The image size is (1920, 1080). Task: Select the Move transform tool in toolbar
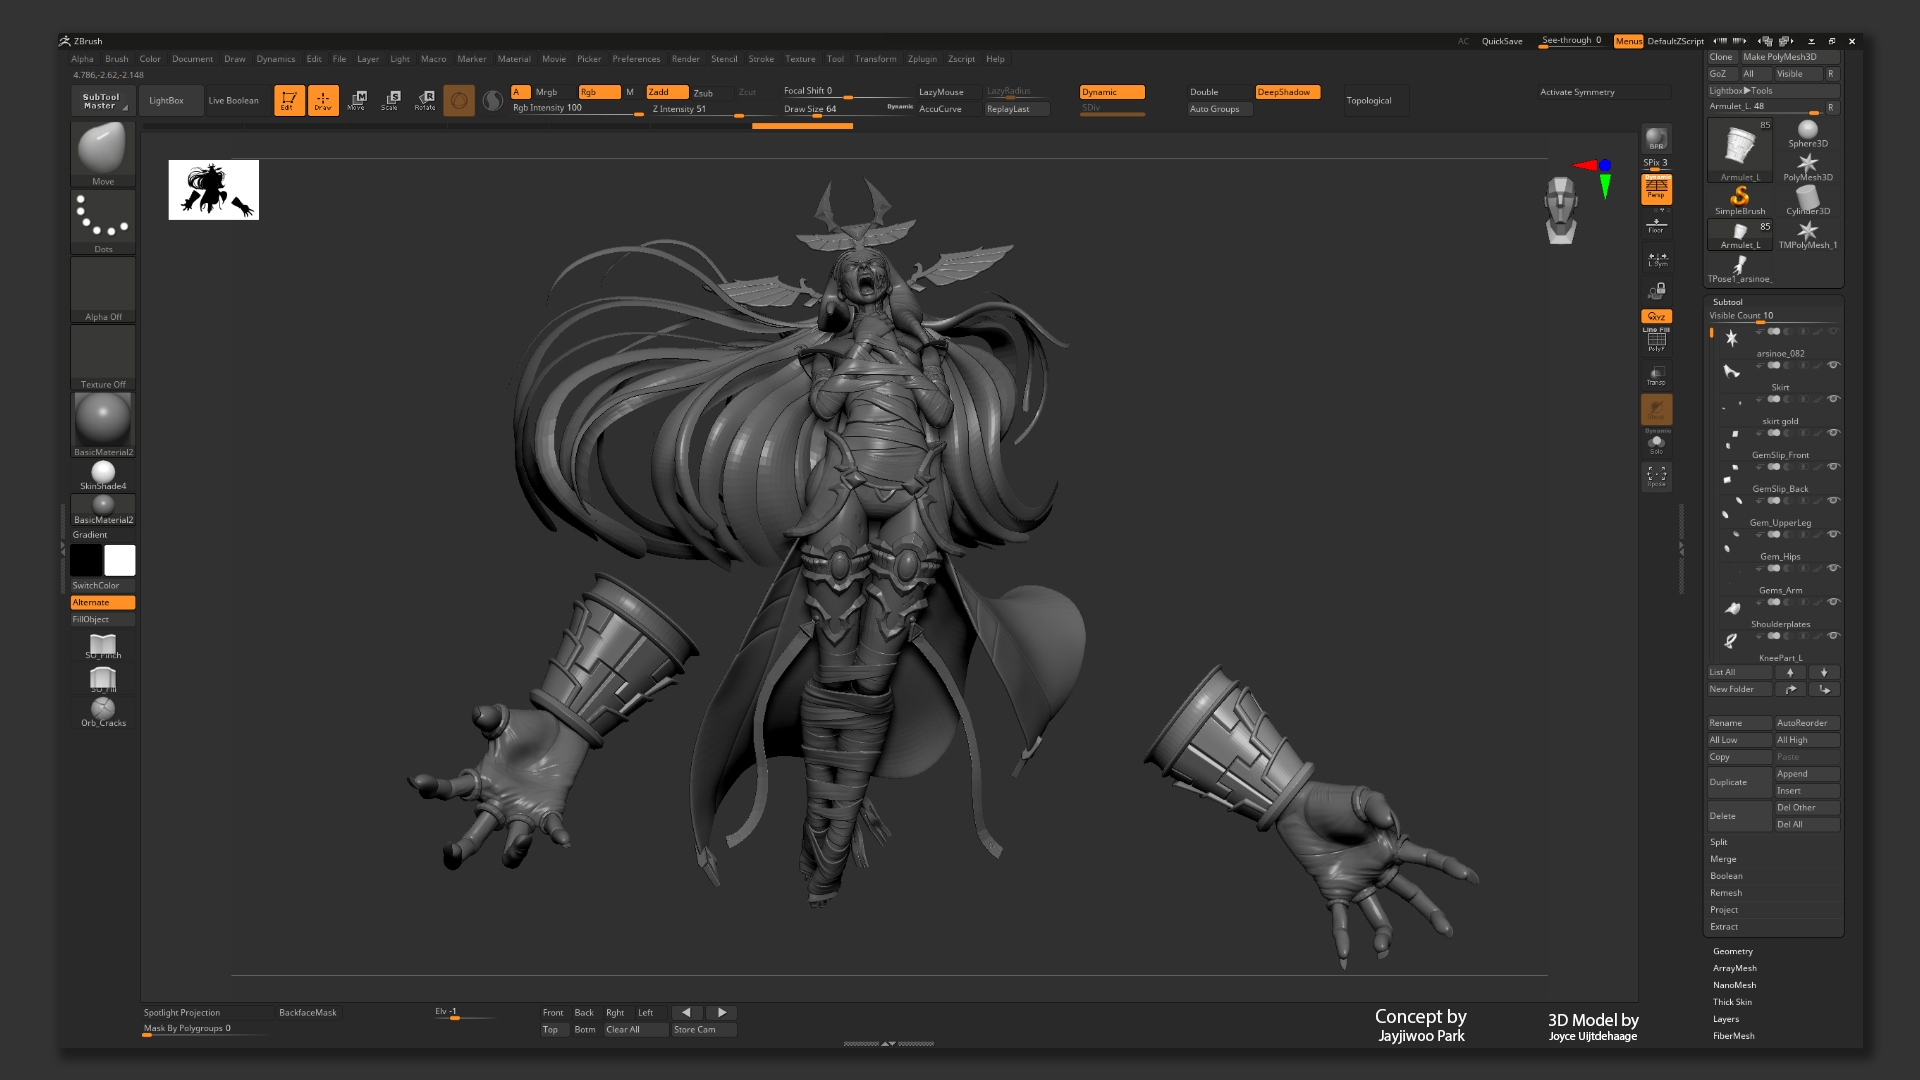click(x=357, y=100)
